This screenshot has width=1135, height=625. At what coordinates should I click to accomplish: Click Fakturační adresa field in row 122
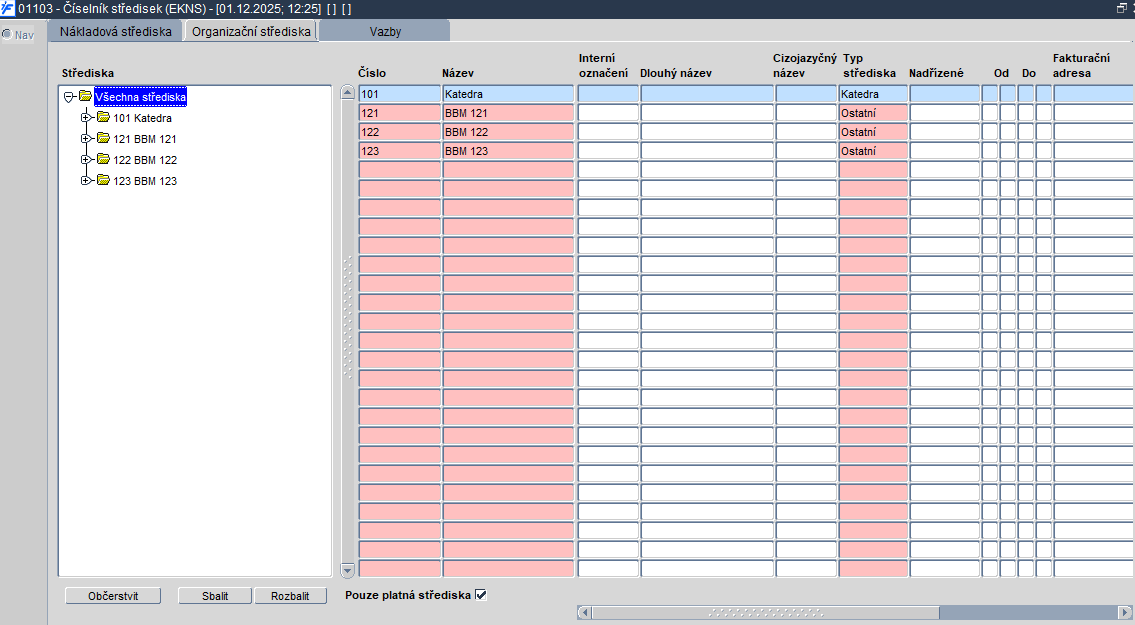click(1094, 131)
